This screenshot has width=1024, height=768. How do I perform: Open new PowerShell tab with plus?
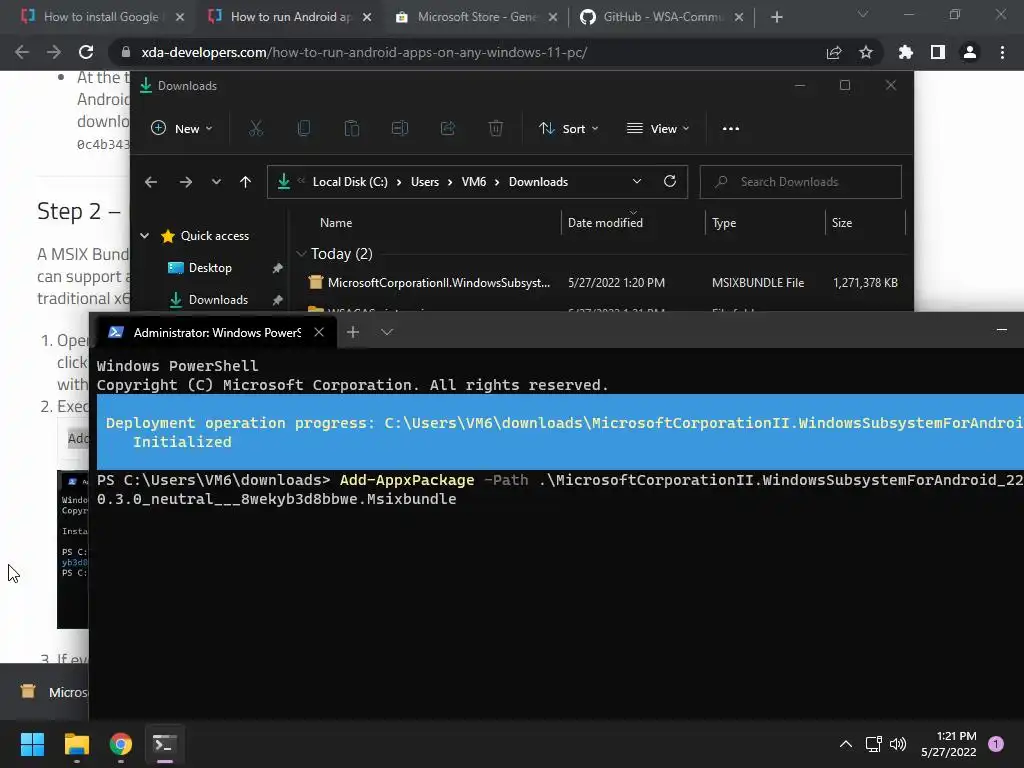tap(353, 332)
